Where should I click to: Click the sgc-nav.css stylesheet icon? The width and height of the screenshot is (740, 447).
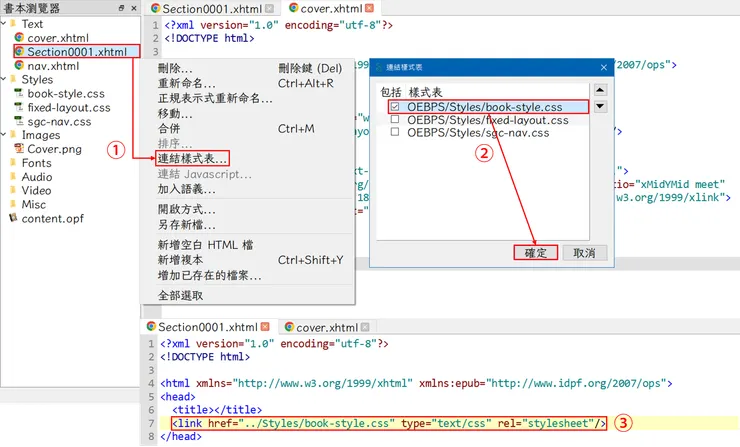point(19,121)
